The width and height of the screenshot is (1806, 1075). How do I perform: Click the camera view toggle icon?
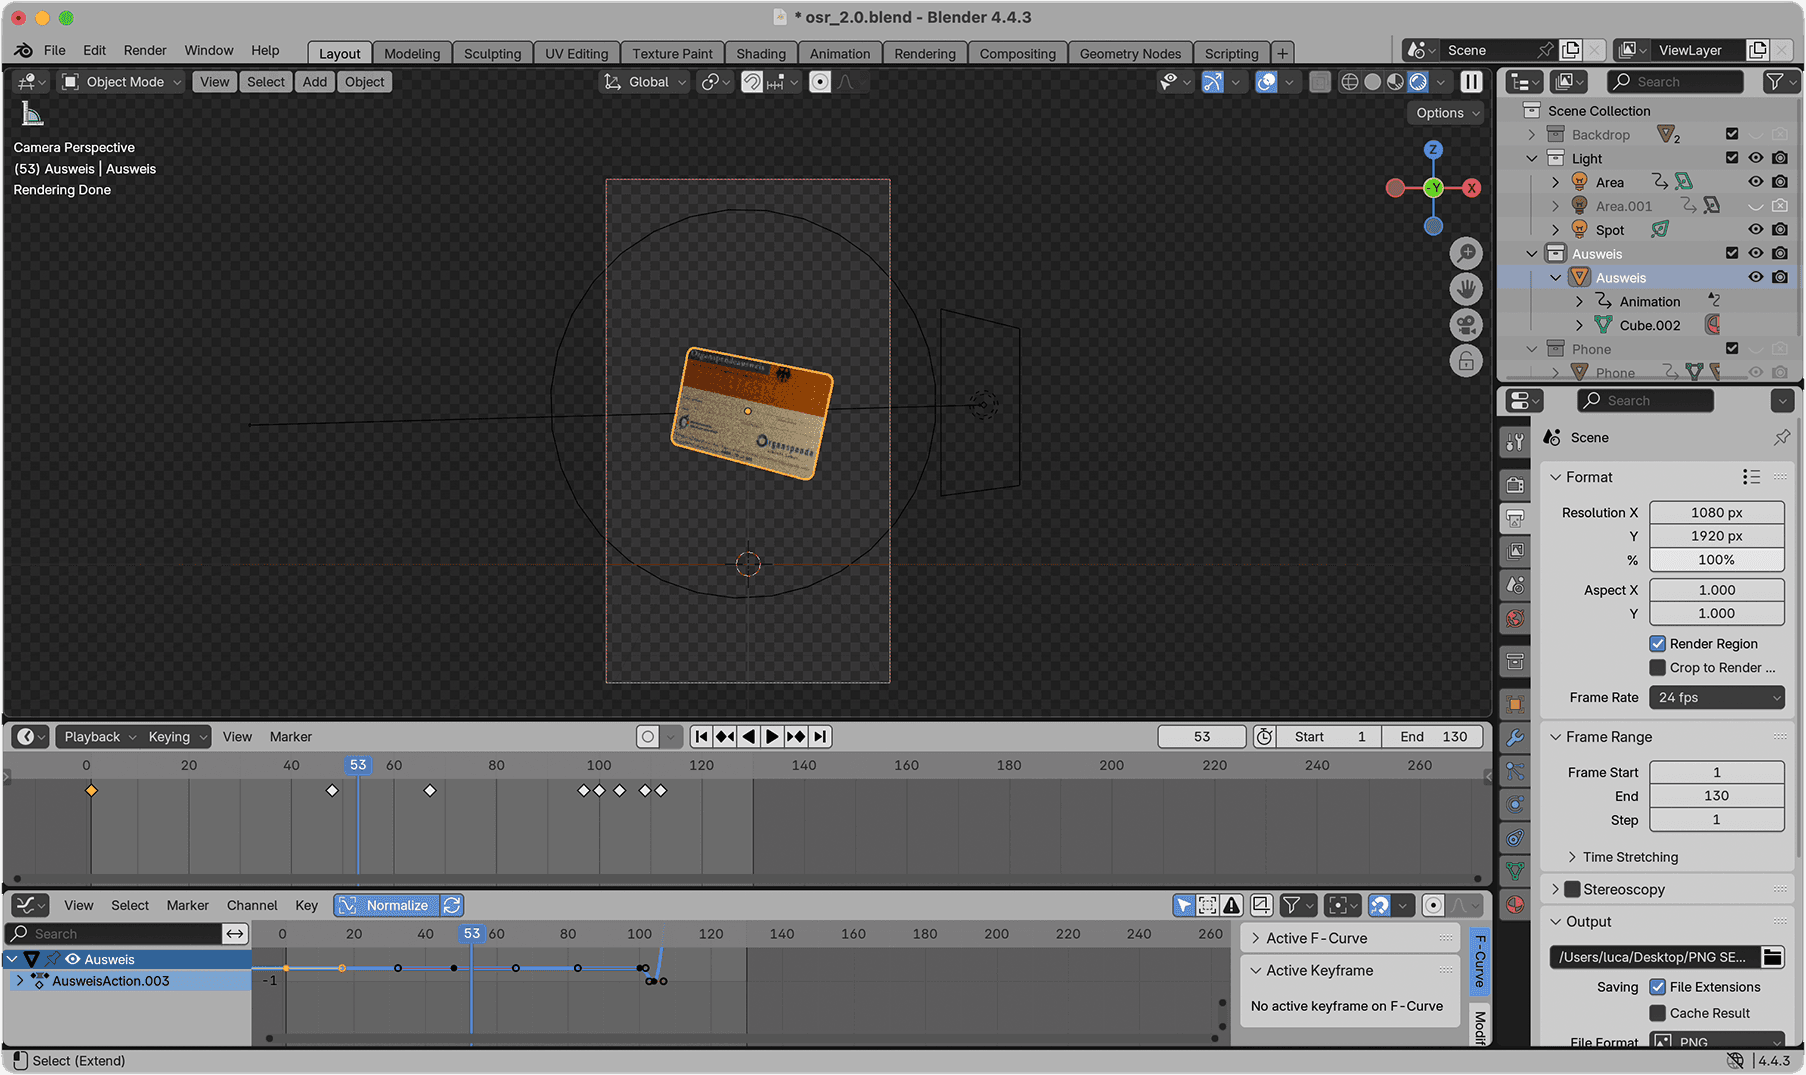(1466, 326)
